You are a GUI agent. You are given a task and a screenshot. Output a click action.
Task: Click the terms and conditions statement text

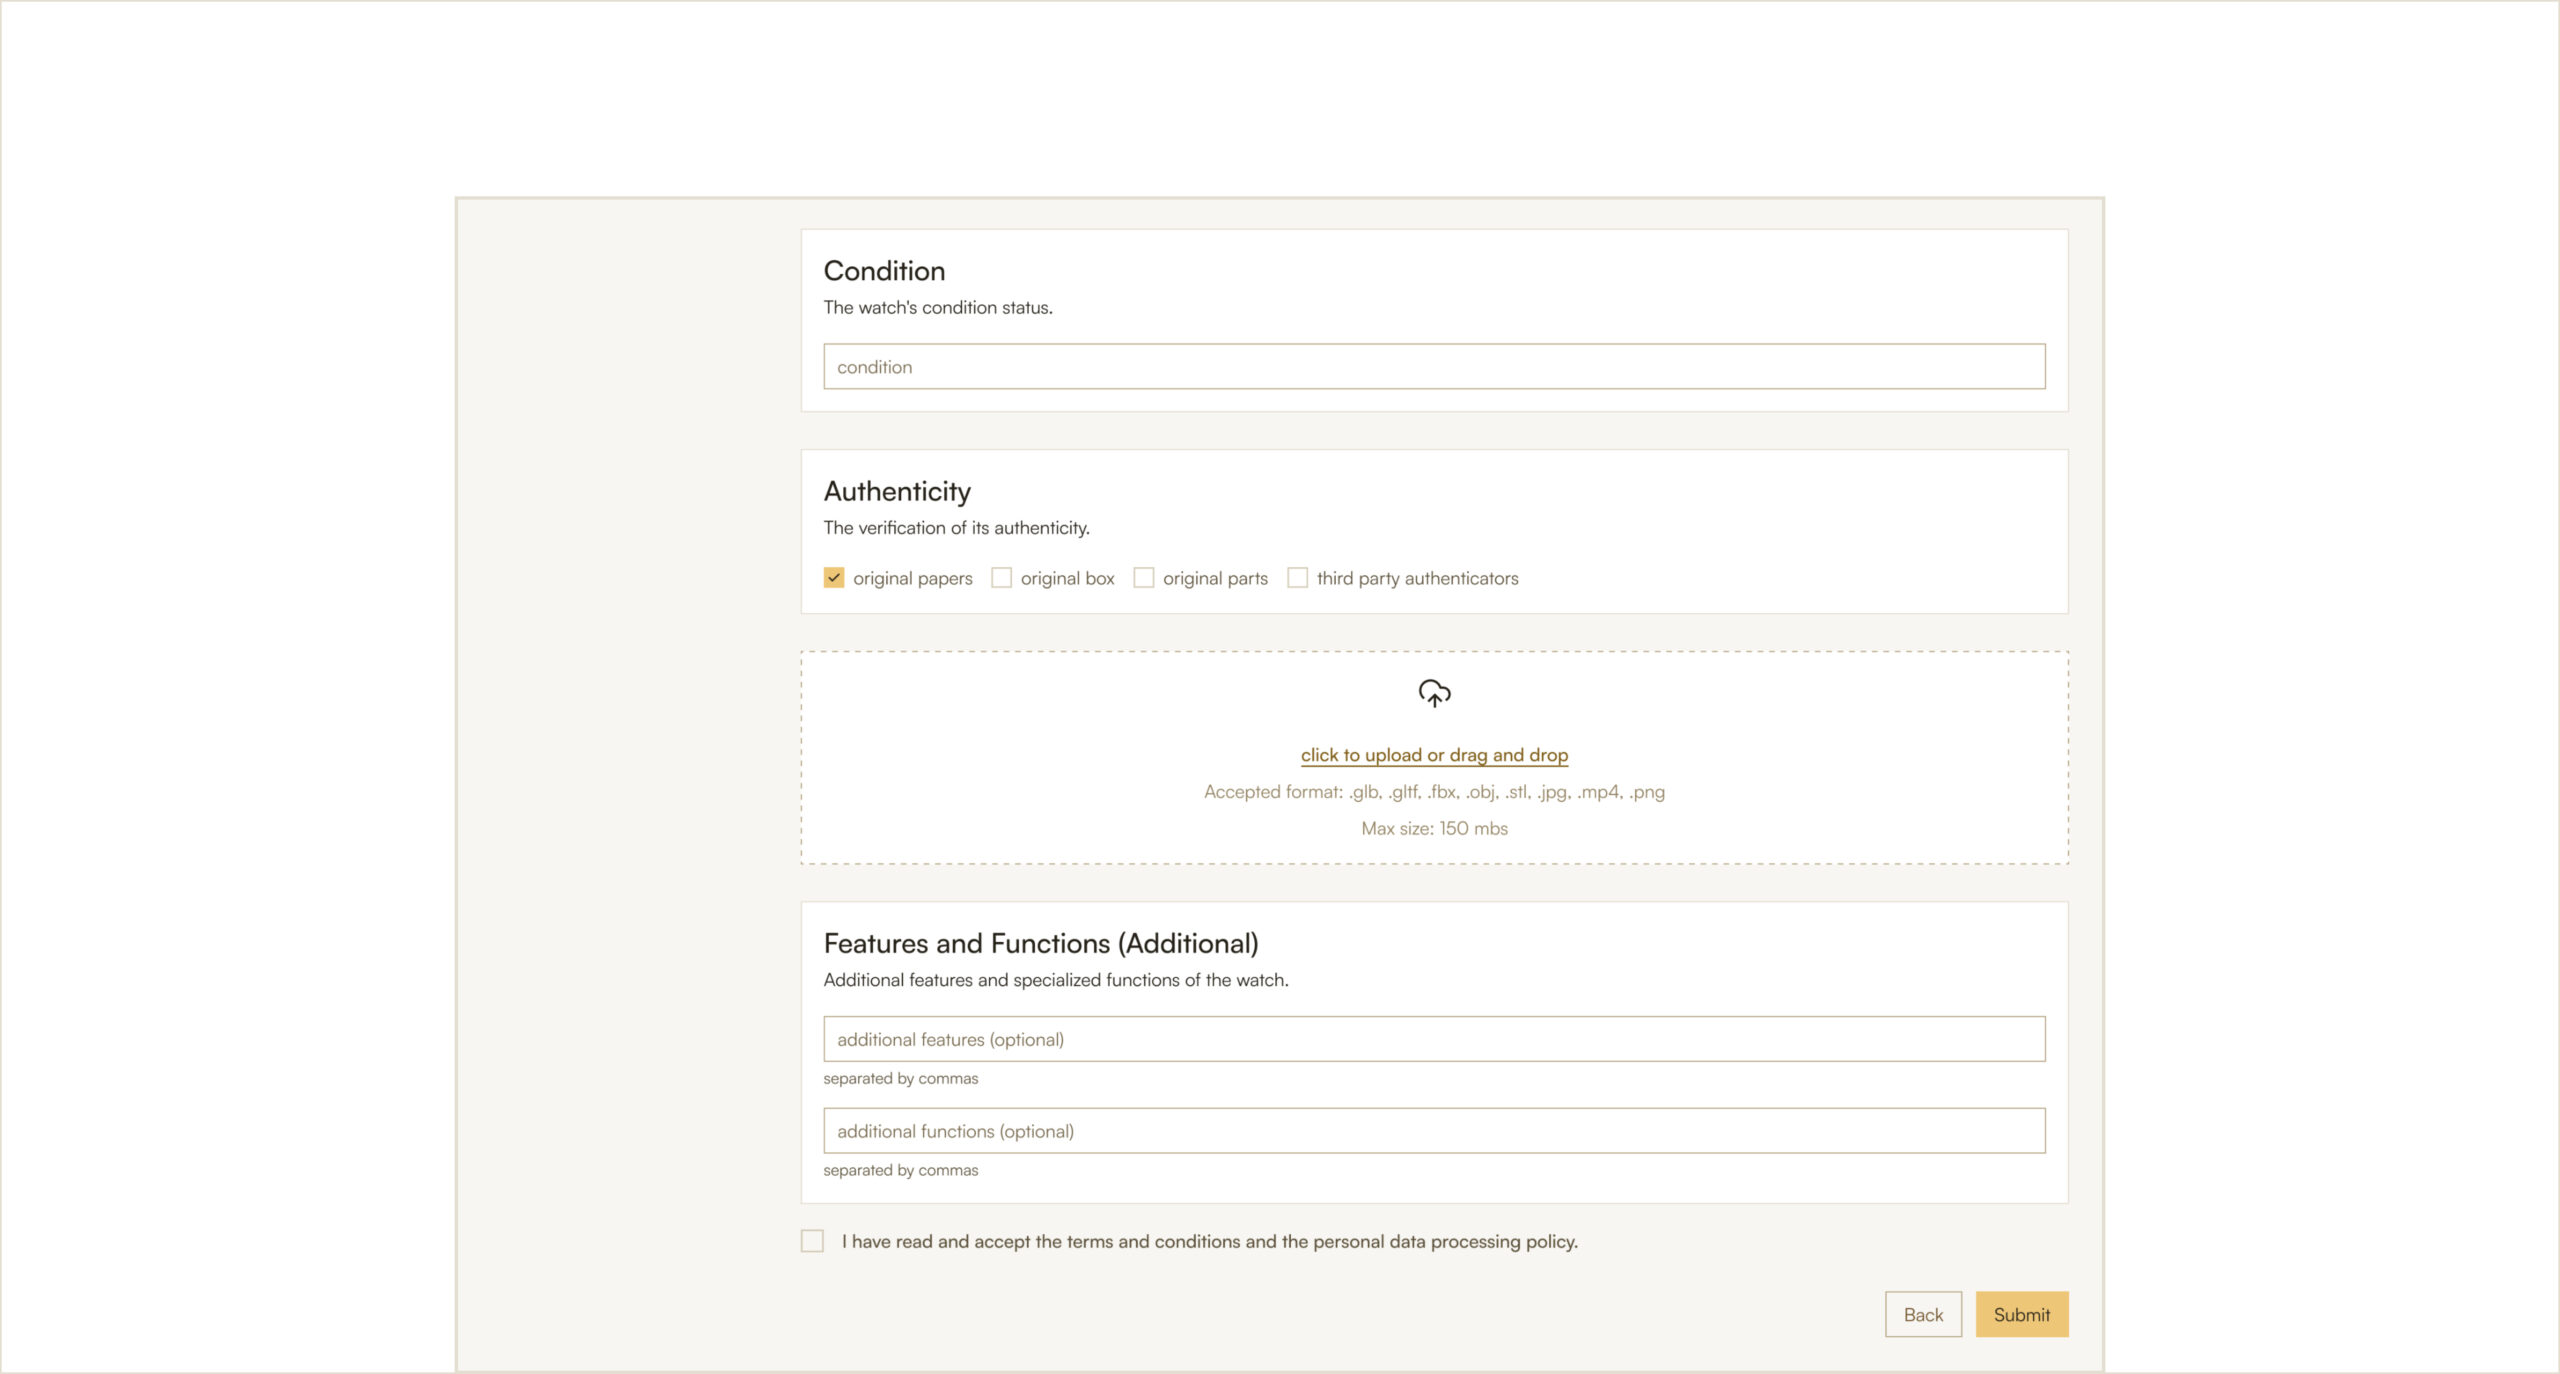click(1209, 1241)
